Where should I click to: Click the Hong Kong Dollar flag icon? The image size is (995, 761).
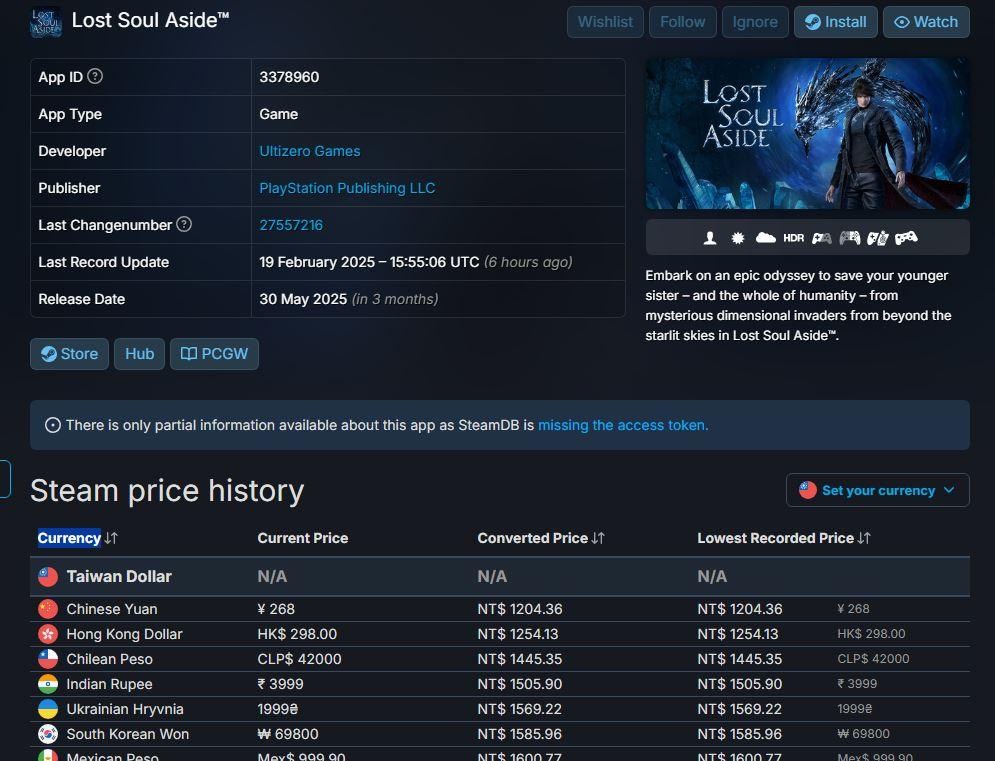tap(48, 634)
